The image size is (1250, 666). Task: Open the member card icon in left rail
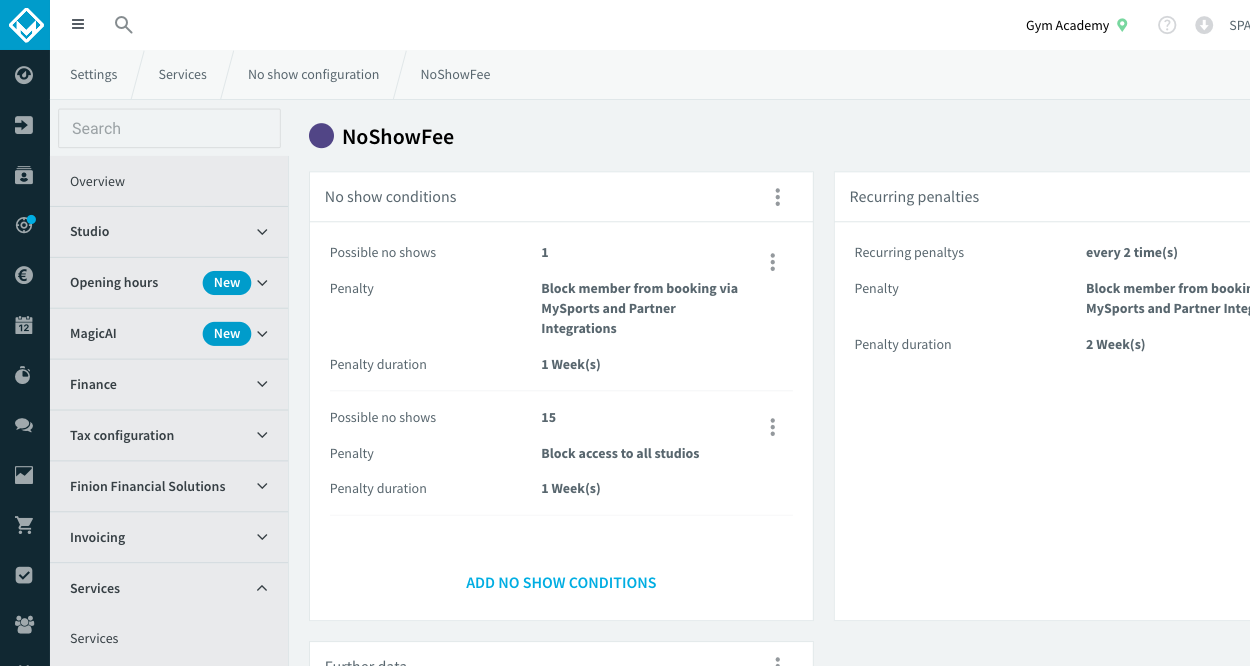coord(24,175)
